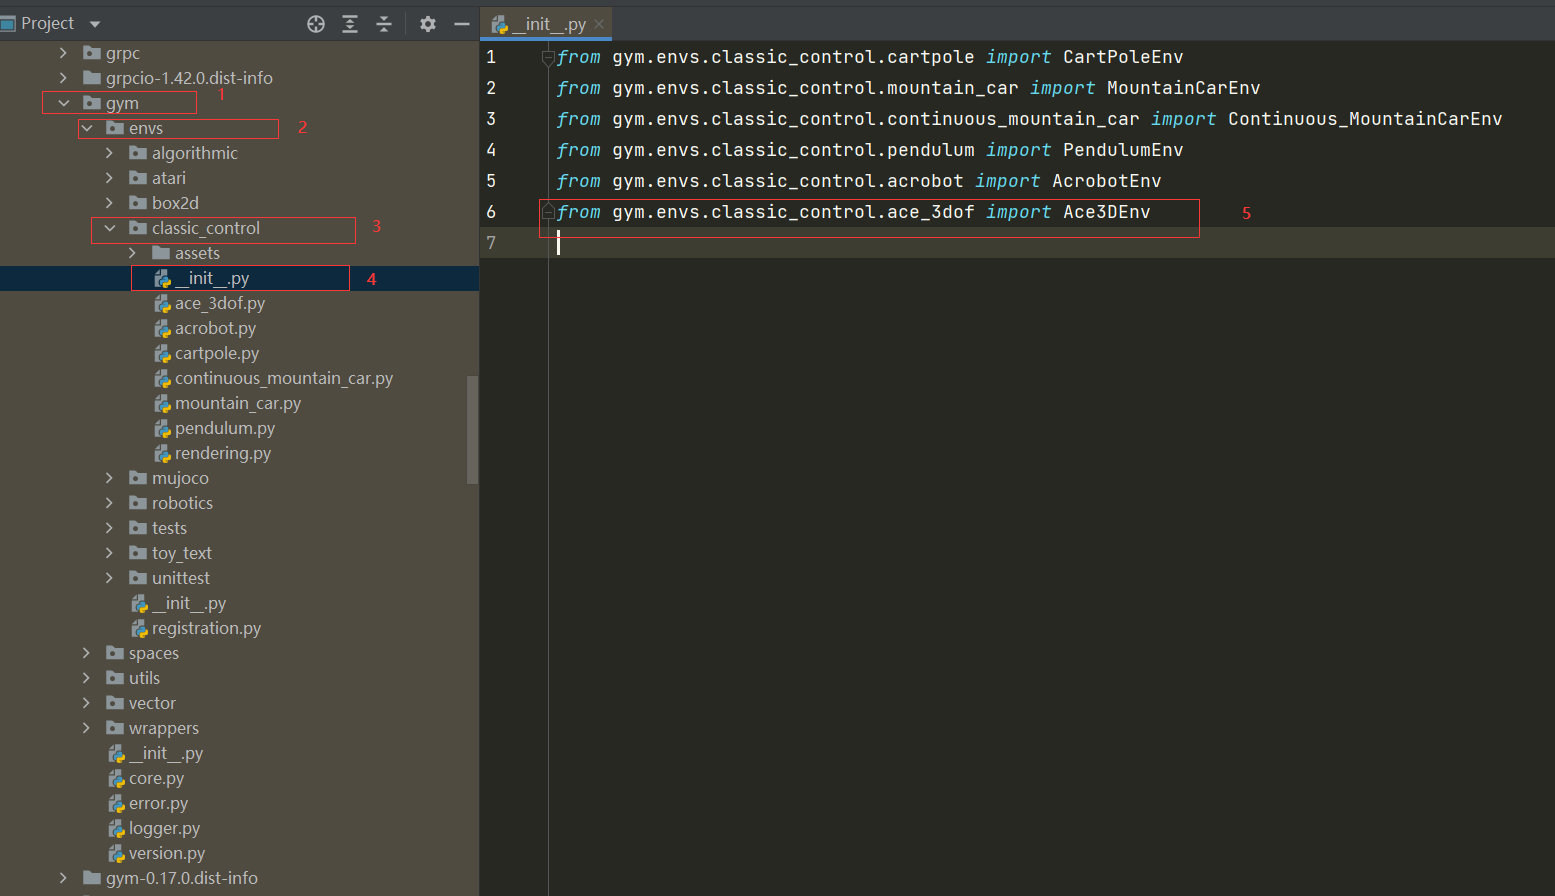Select core.py file icon
This screenshot has height=896, width=1555.
pyautogui.click(x=116, y=778)
